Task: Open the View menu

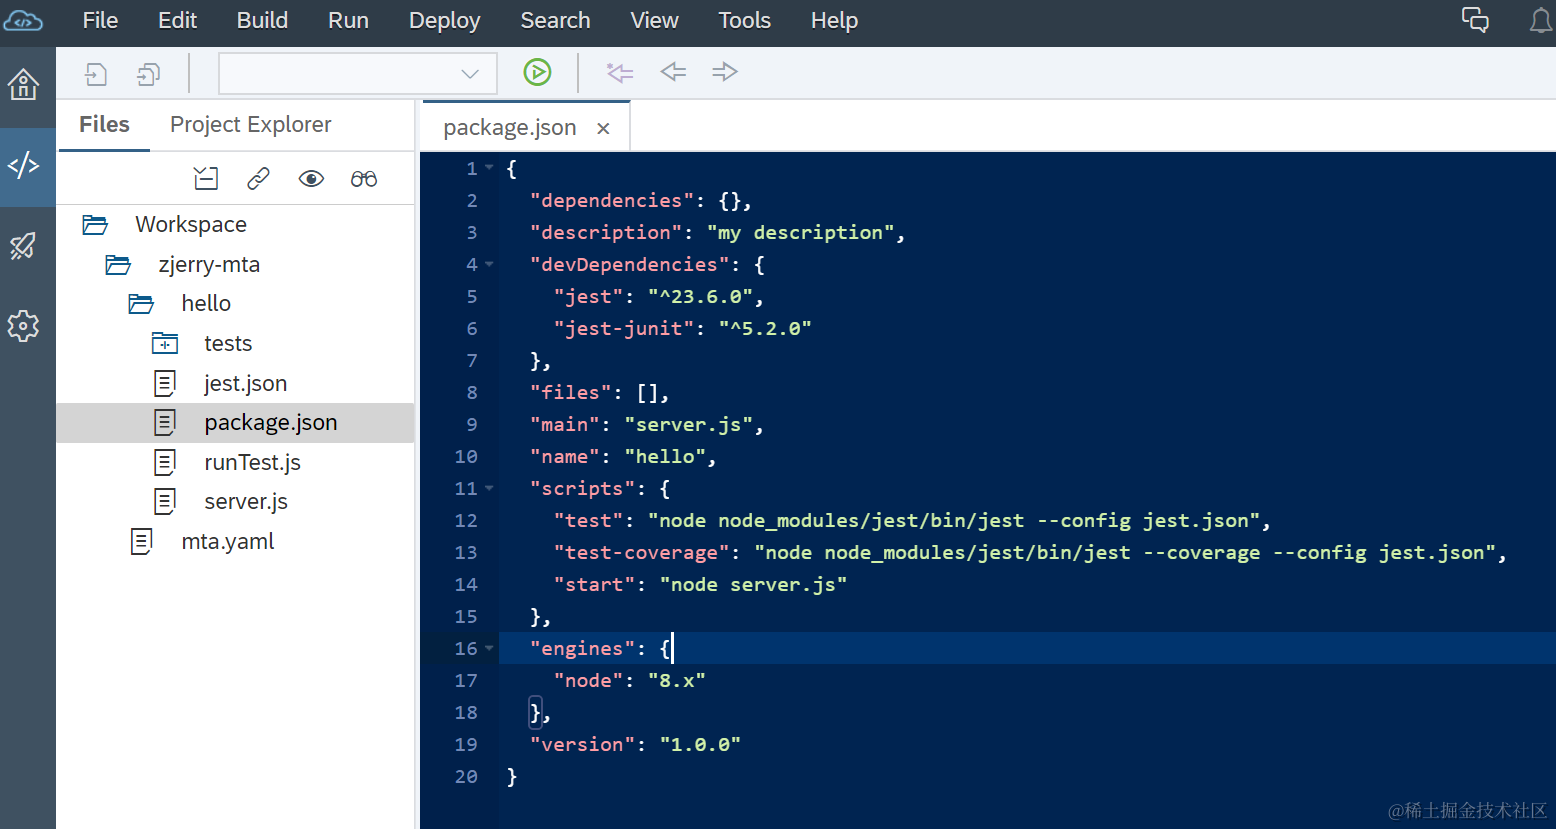Action: point(654,21)
